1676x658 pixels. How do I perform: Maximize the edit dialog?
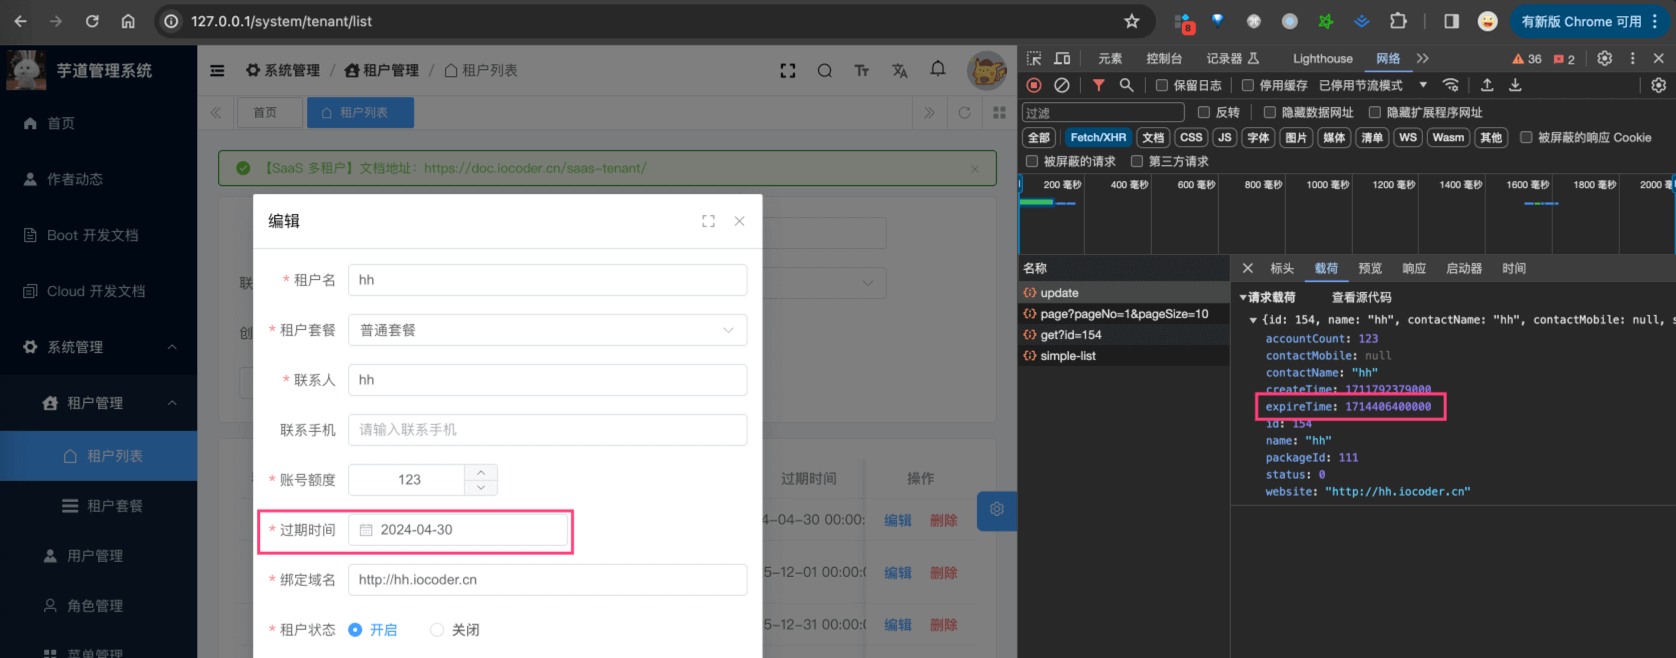click(708, 221)
